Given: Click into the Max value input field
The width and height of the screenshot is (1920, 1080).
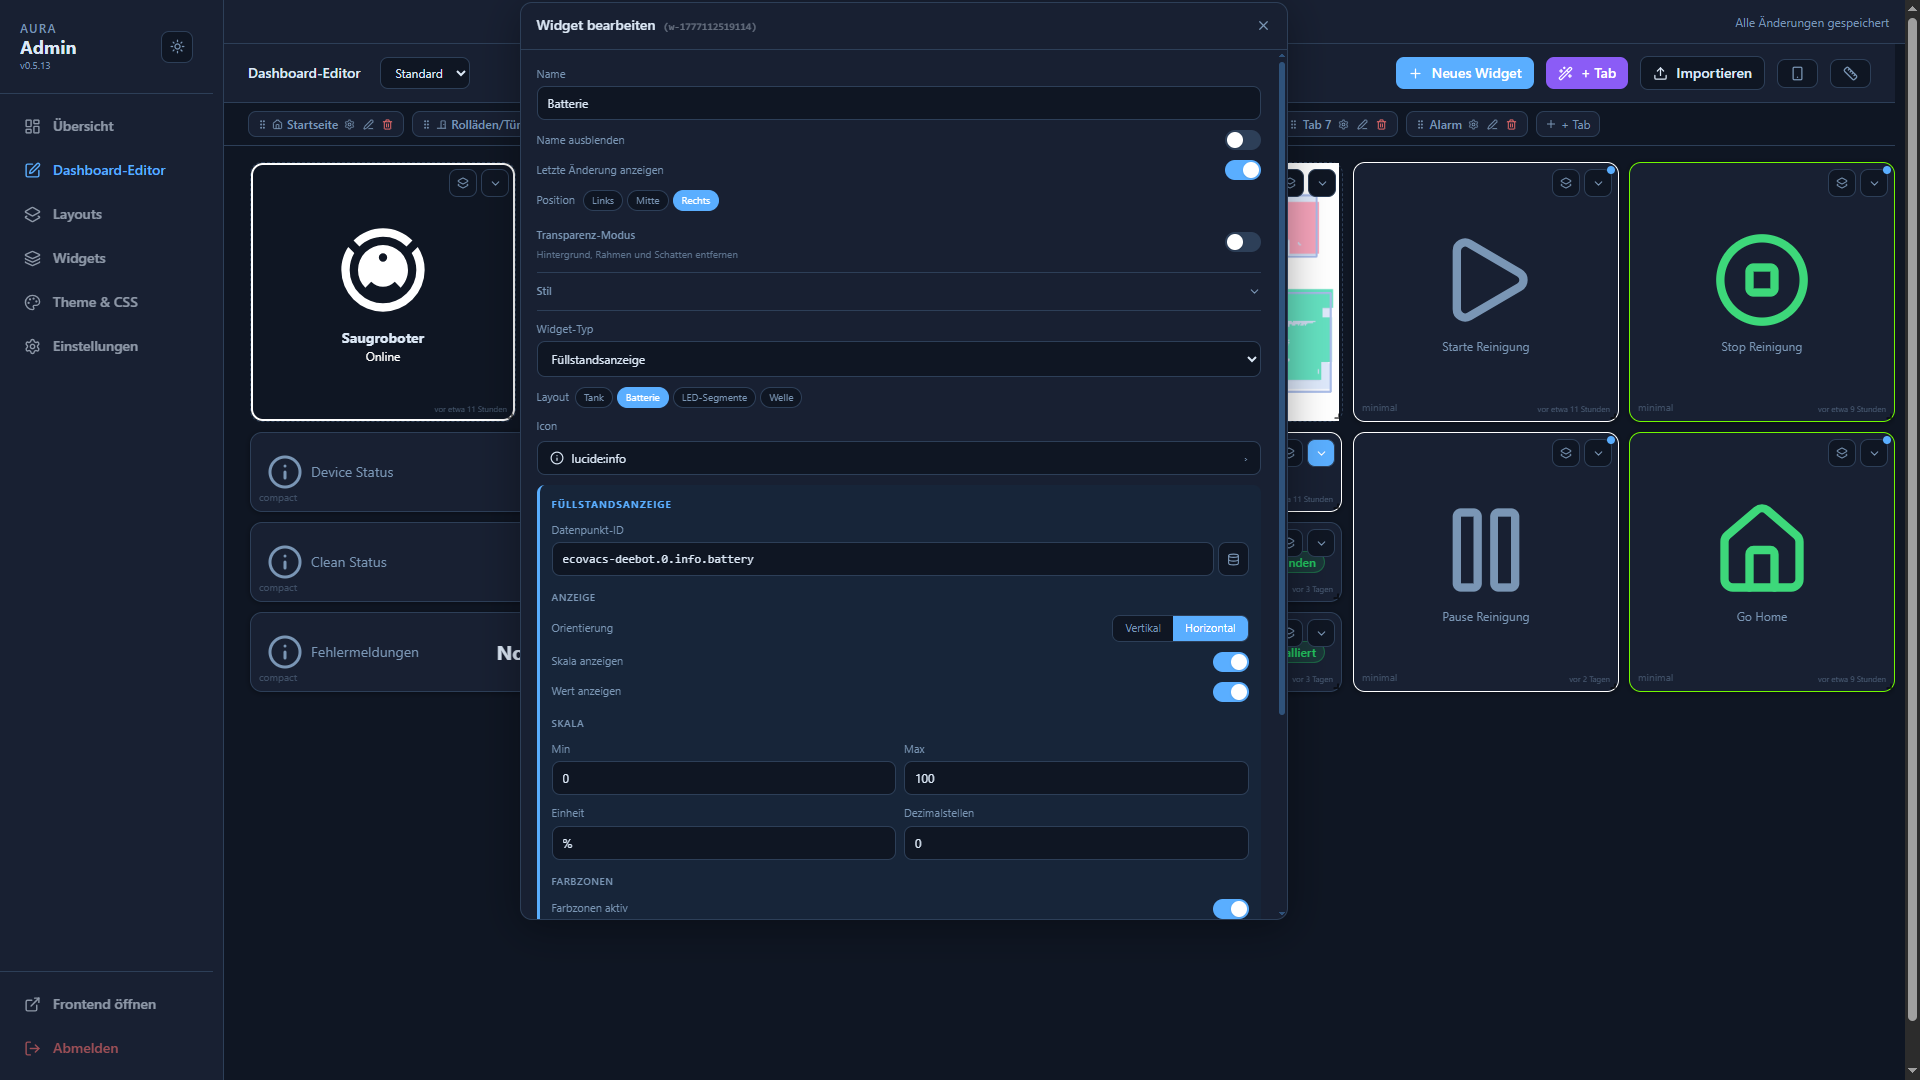Looking at the screenshot, I should click(1075, 778).
